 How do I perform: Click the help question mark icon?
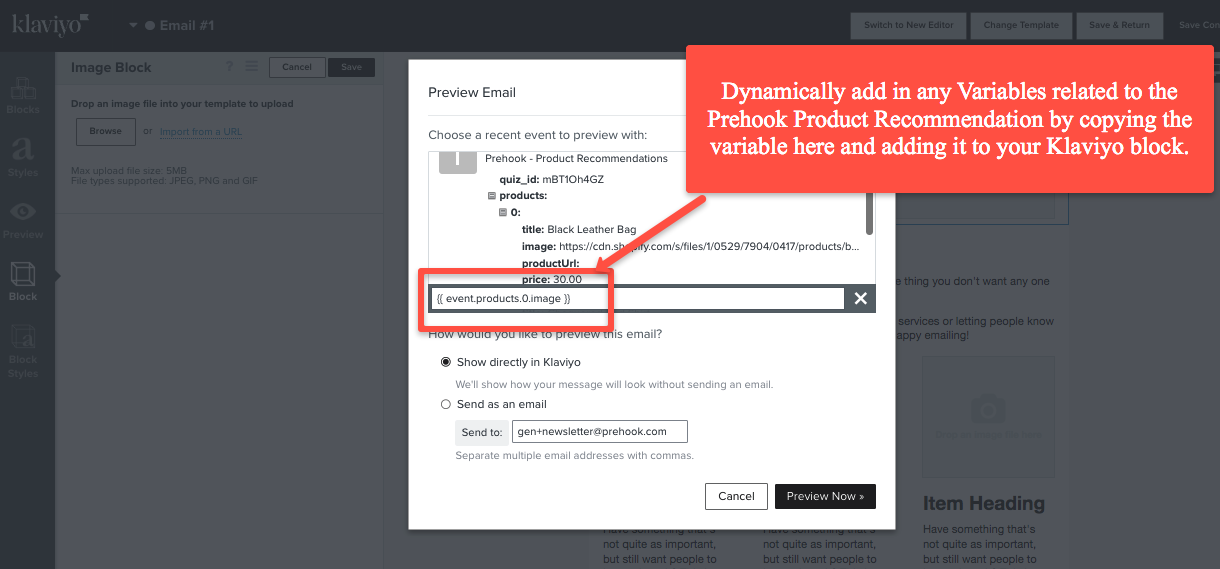click(x=229, y=67)
